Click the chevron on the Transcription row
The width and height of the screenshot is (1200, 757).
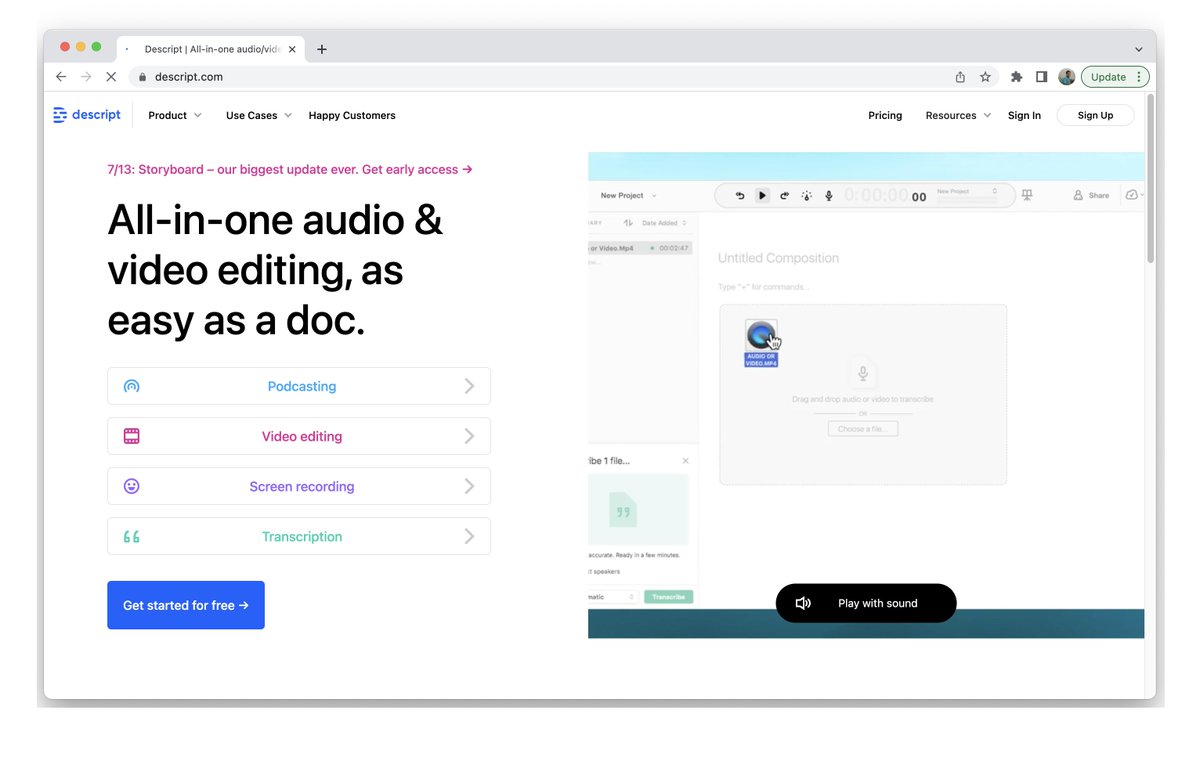pyautogui.click(x=469, y=537)
